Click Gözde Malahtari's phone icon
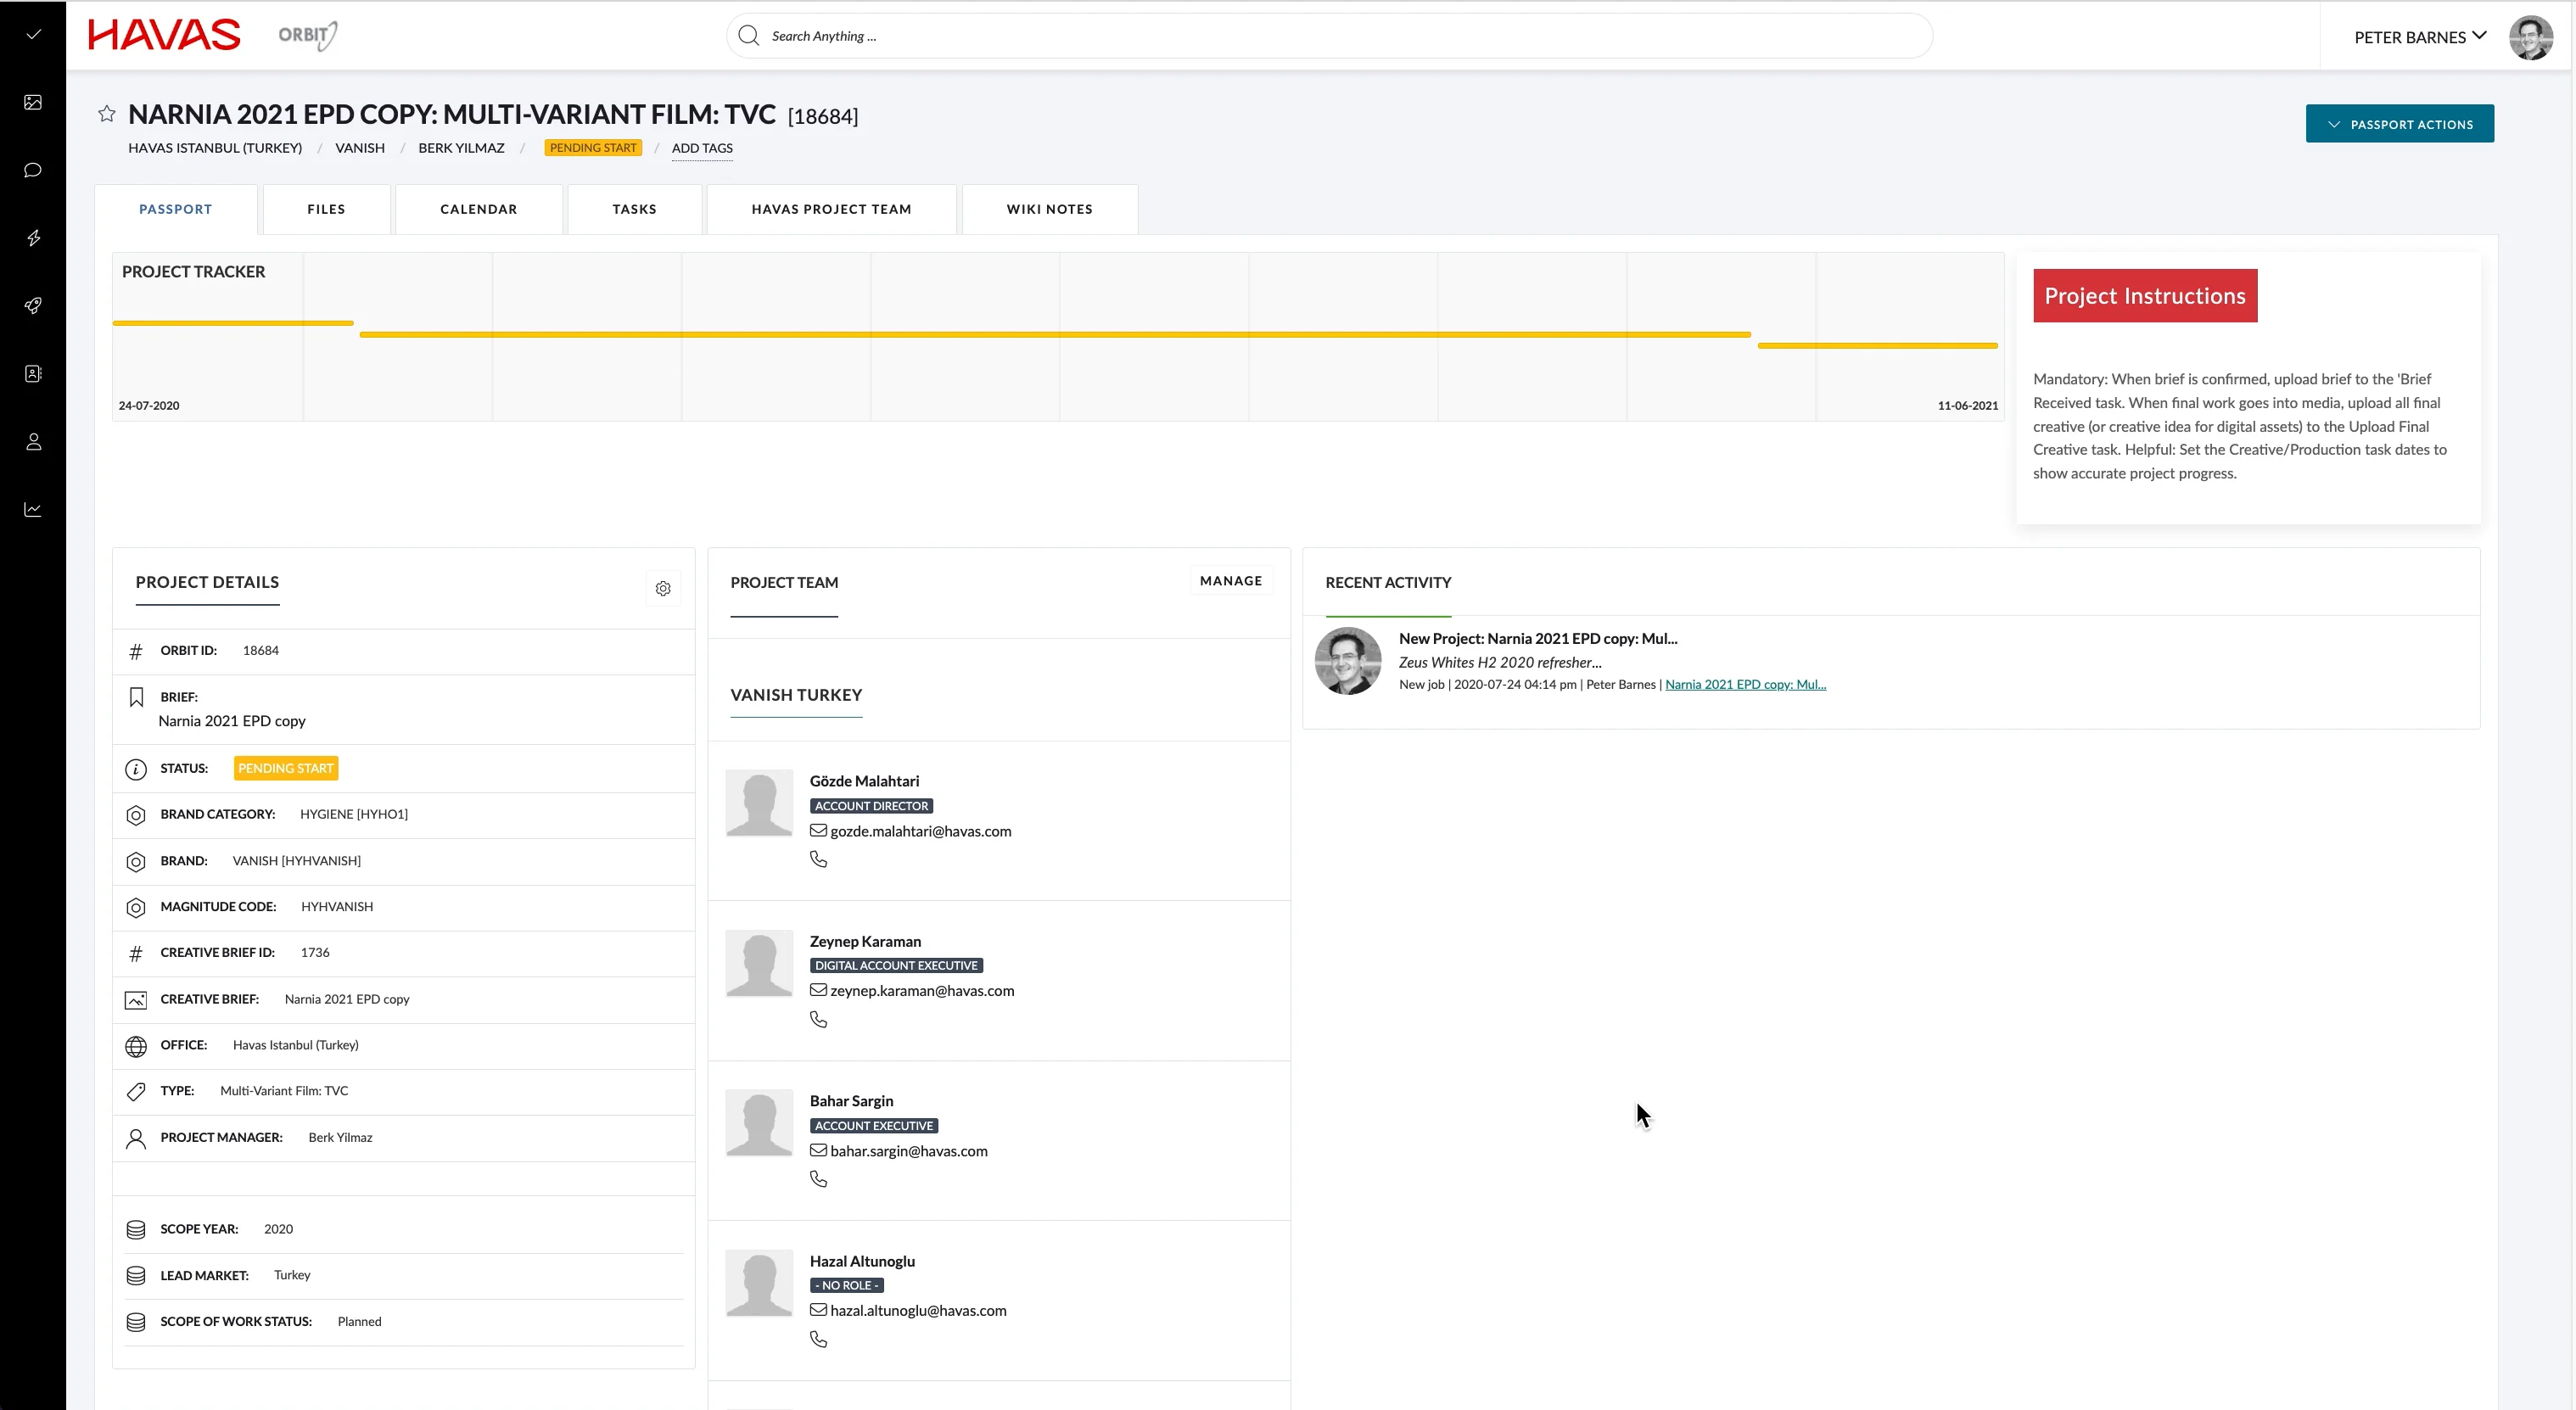Screen dimensions: 2576x1410 818,859
